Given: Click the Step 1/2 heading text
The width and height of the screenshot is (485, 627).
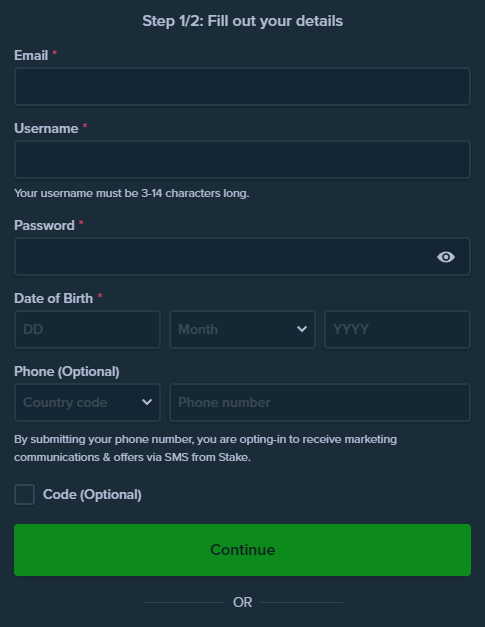Looking at the screenshot, I should tap(243, 21).
